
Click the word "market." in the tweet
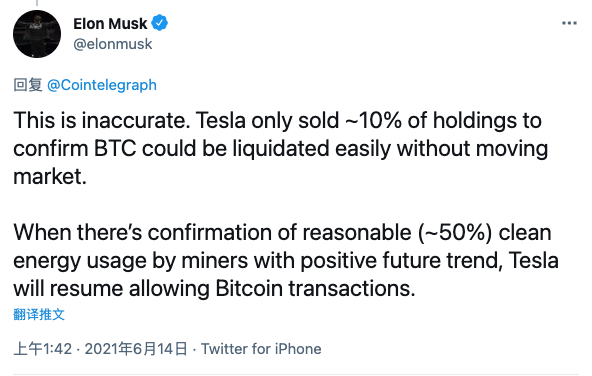click(50, 176)
